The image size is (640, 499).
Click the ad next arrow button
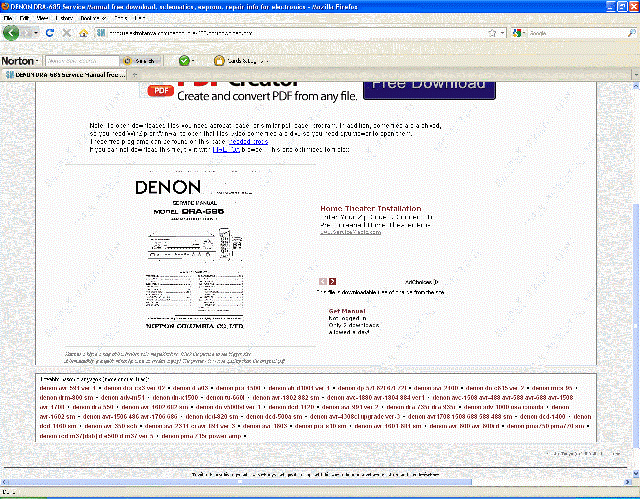tap(332, 282)
